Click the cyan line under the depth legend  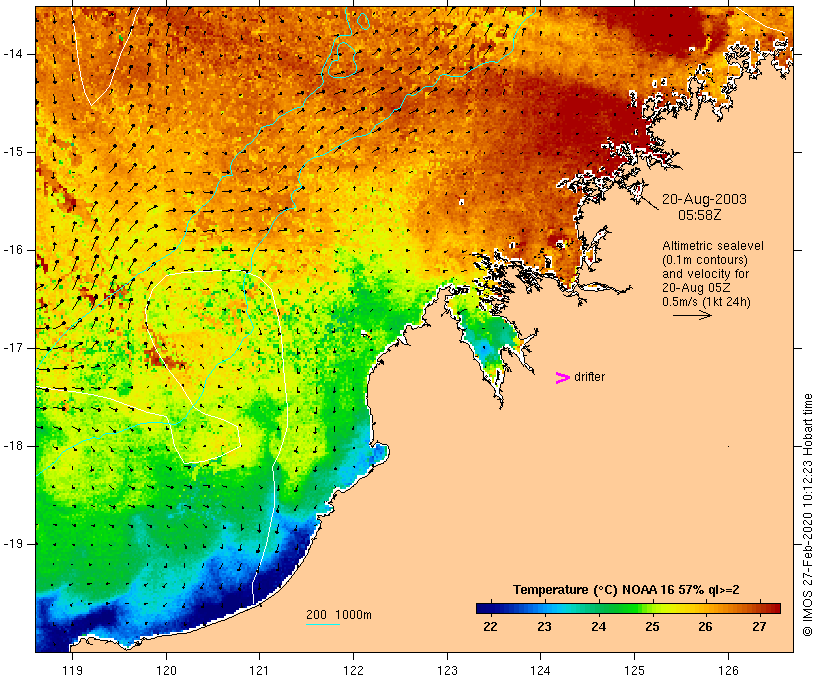point(323,624)
